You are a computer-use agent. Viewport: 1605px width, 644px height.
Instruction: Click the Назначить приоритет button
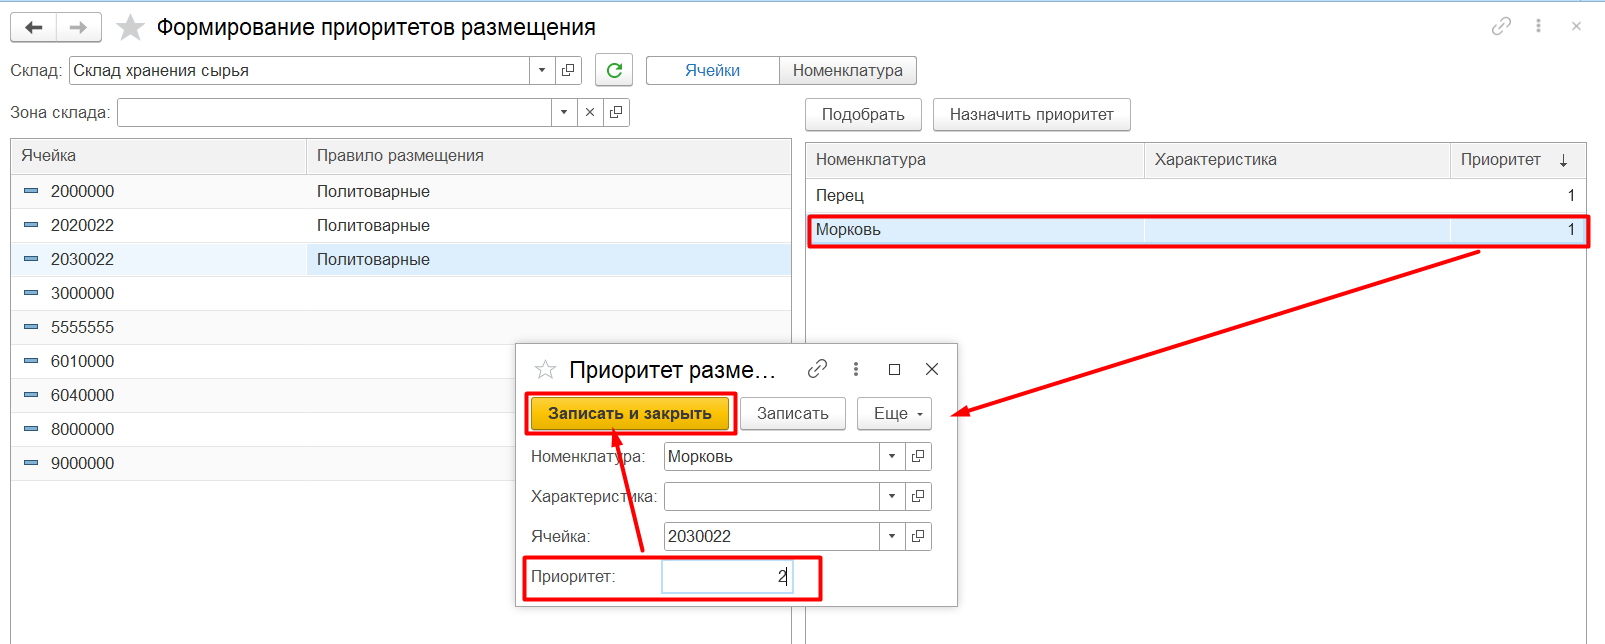[x=1031, y=114]
